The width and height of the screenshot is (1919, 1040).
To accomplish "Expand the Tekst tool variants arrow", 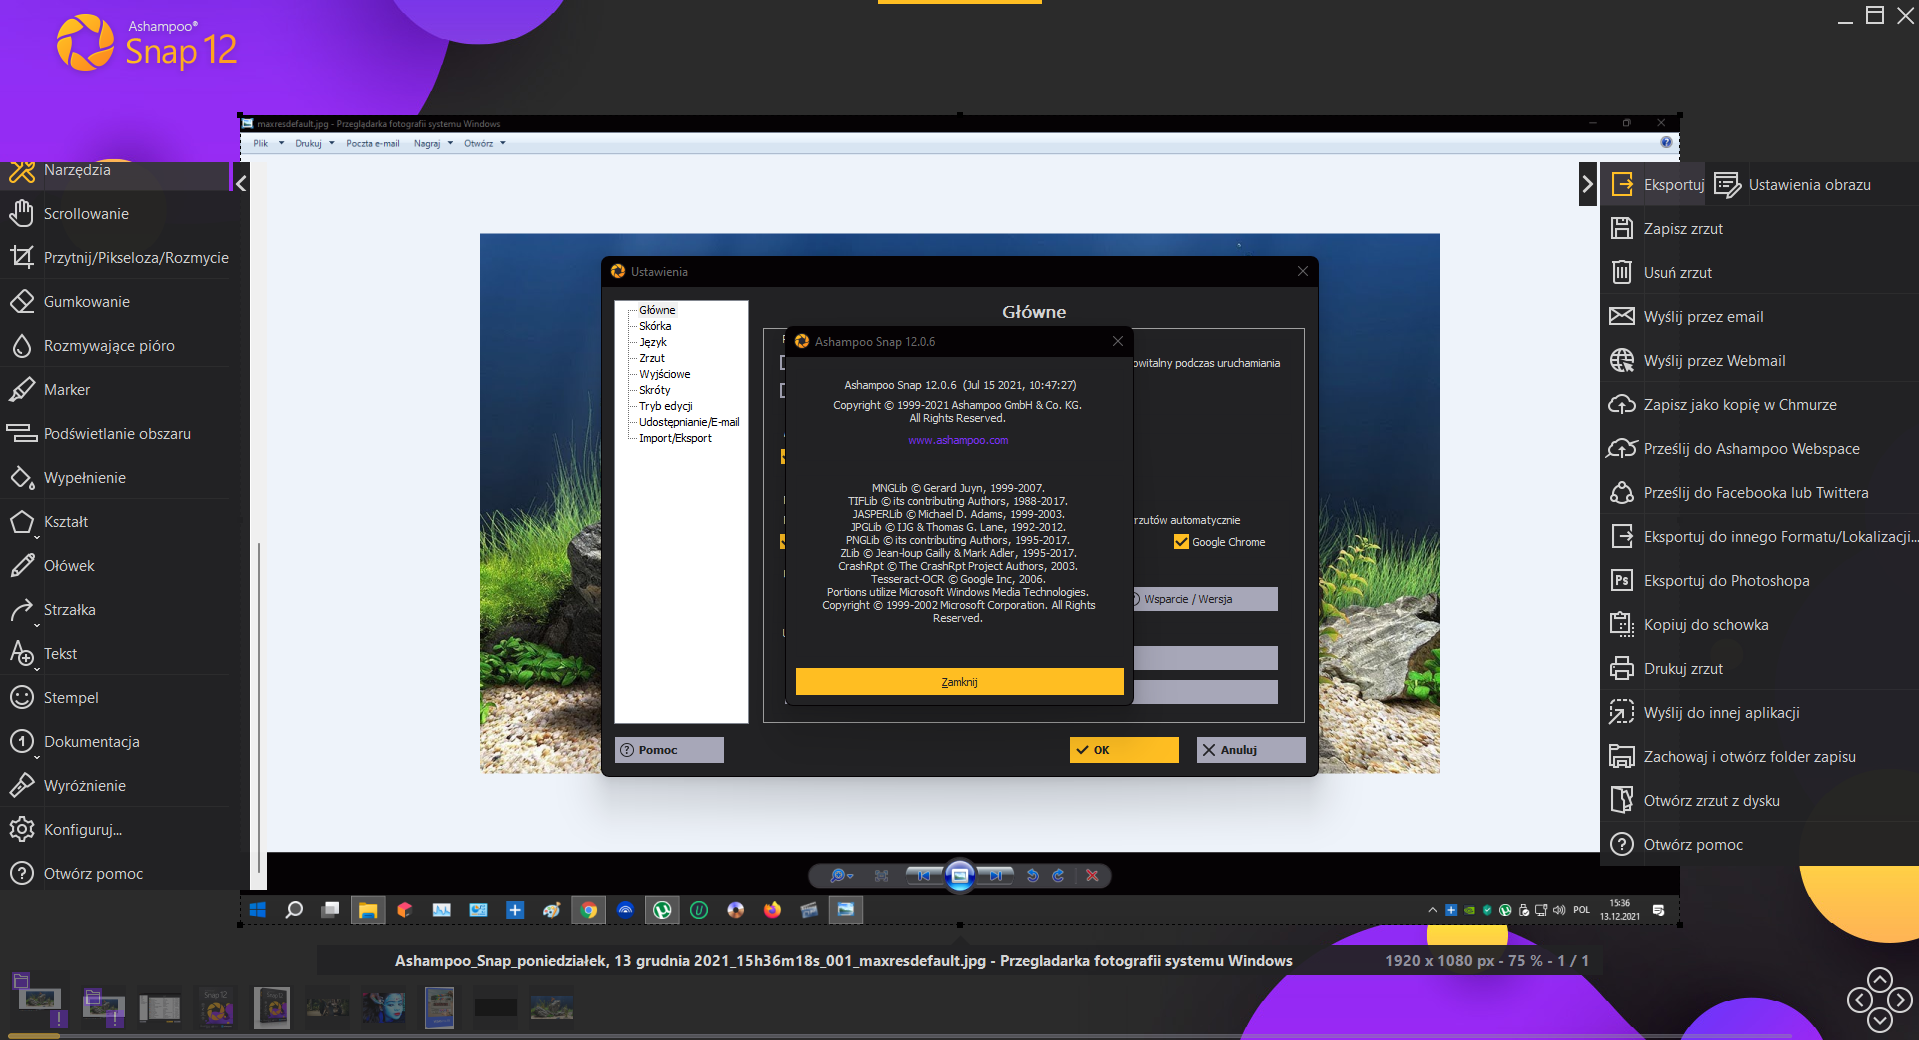I will coord(37,669).
